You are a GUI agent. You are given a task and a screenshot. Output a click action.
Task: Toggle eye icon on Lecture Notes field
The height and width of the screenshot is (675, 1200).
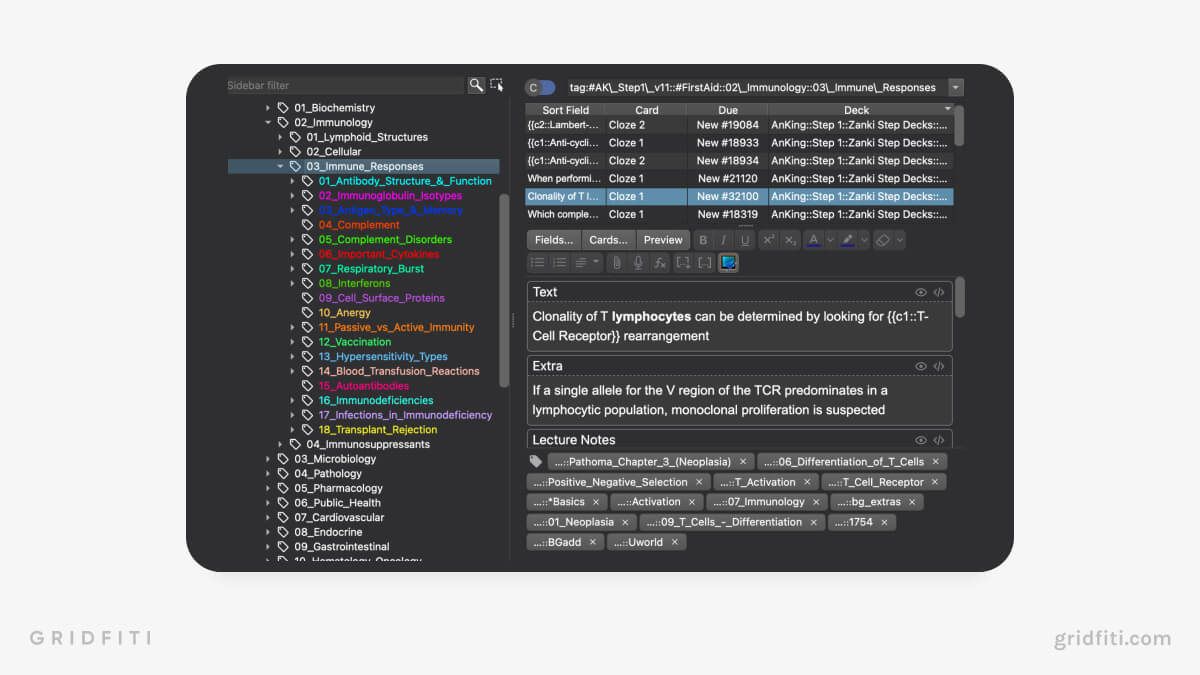point(921,440)
